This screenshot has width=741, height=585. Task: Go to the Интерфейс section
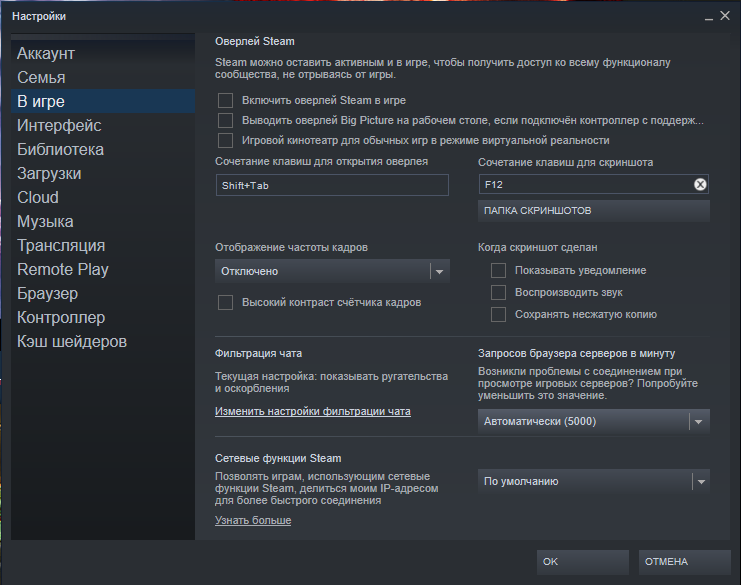point(103,125)
